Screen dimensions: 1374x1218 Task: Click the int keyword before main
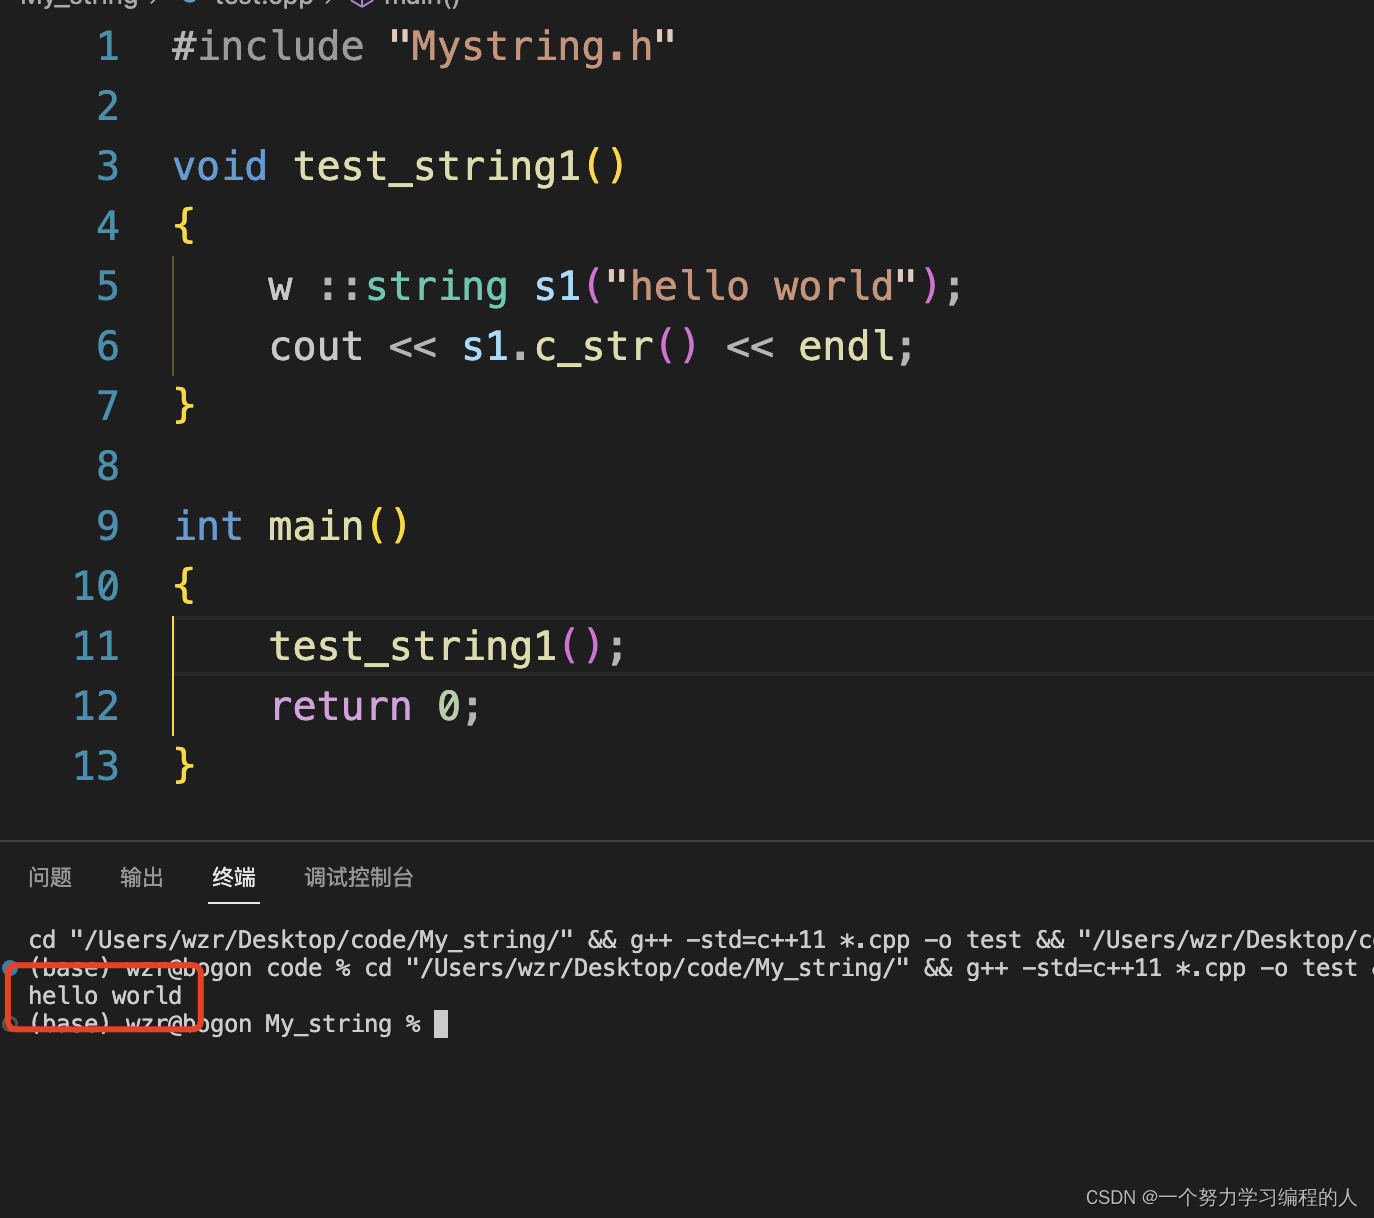point(208,527)
